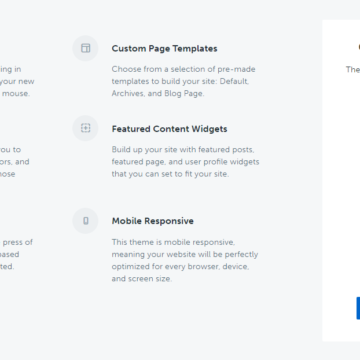Click the 'Choose from a selection' description text
360x360 pixels.
[183, 81]
